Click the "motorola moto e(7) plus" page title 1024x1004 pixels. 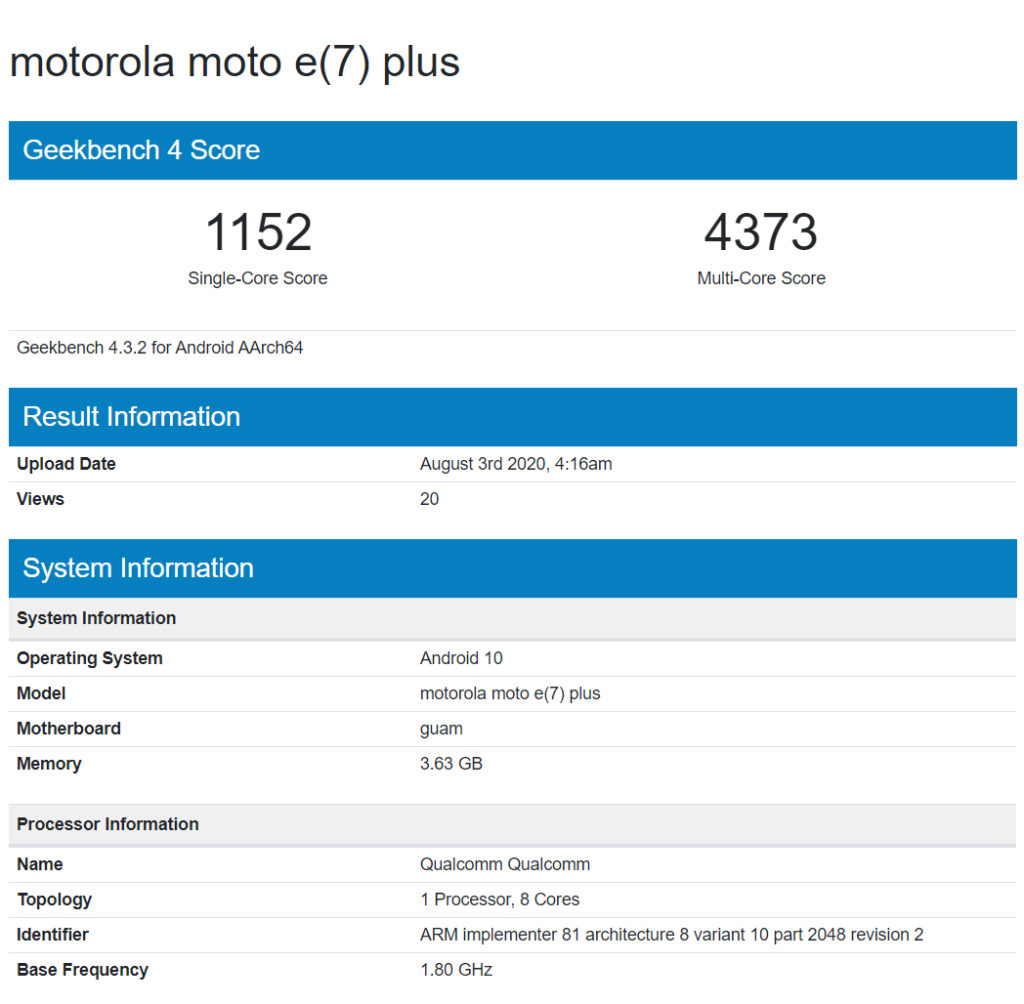(x=234, y=62)
